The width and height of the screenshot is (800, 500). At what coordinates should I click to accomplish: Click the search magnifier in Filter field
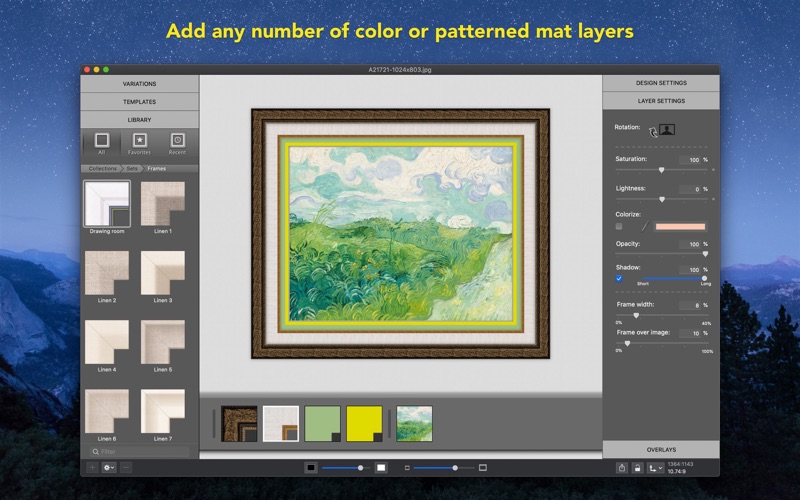95,452
